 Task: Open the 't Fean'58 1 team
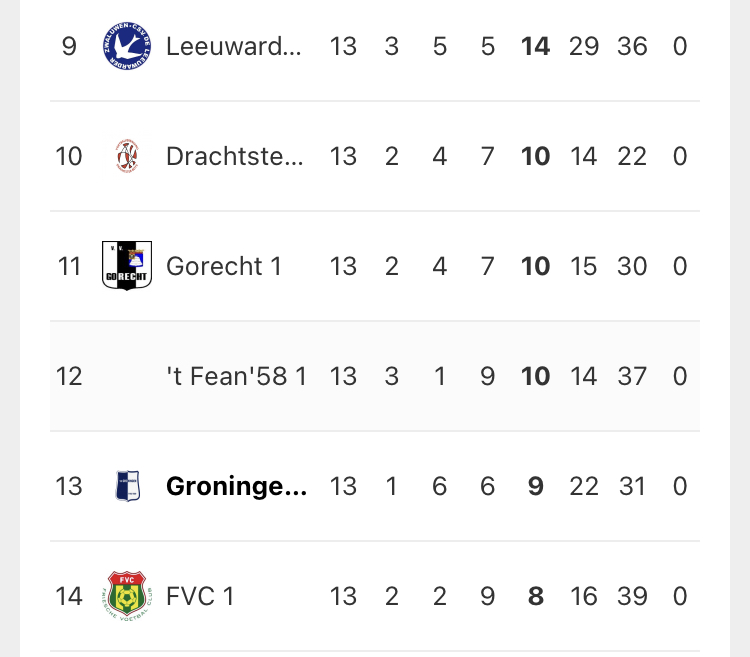coord(236,376)
